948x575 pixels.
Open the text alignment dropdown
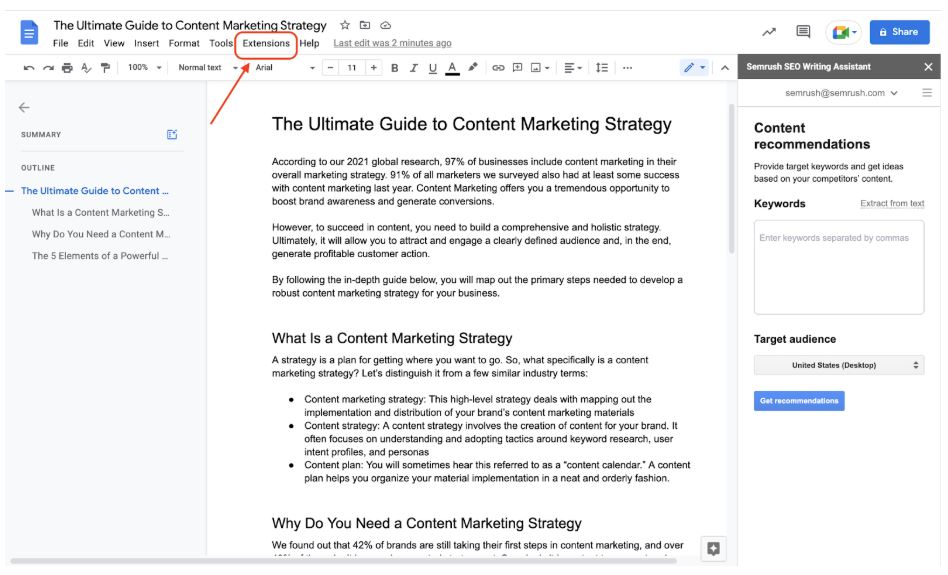573,68
